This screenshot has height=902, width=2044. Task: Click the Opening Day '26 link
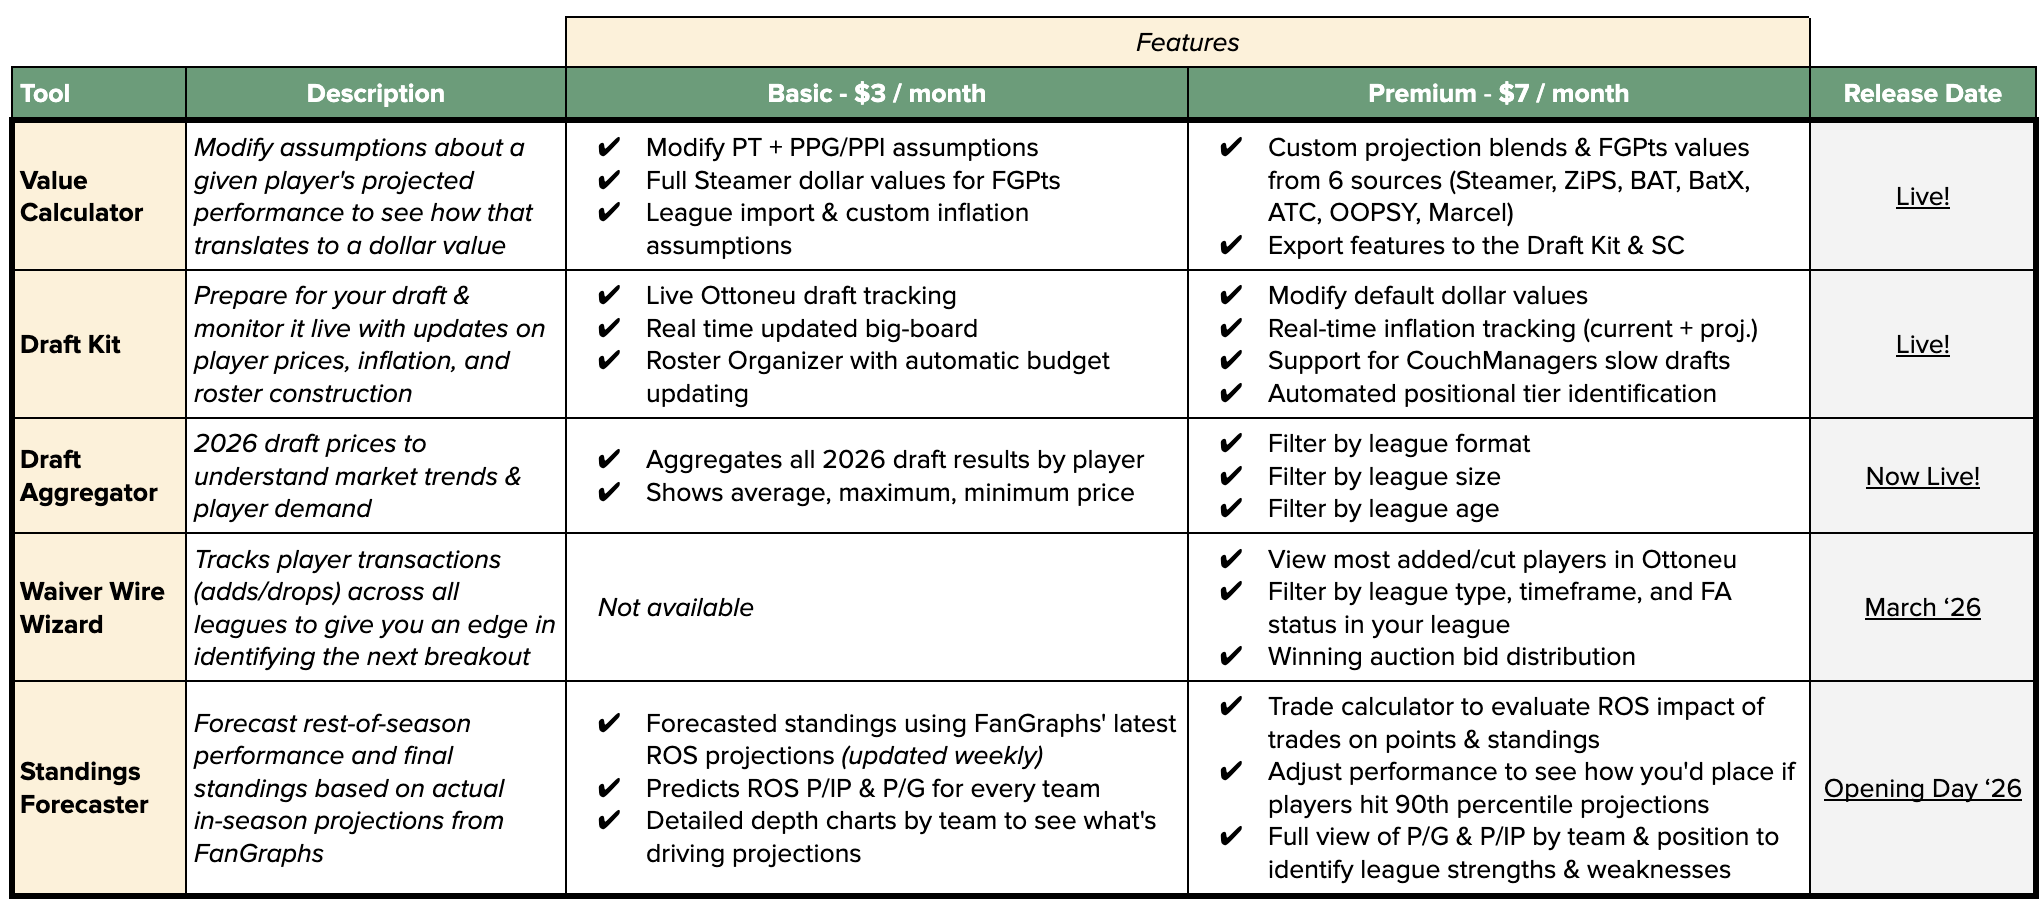[x=1921, y=788]
